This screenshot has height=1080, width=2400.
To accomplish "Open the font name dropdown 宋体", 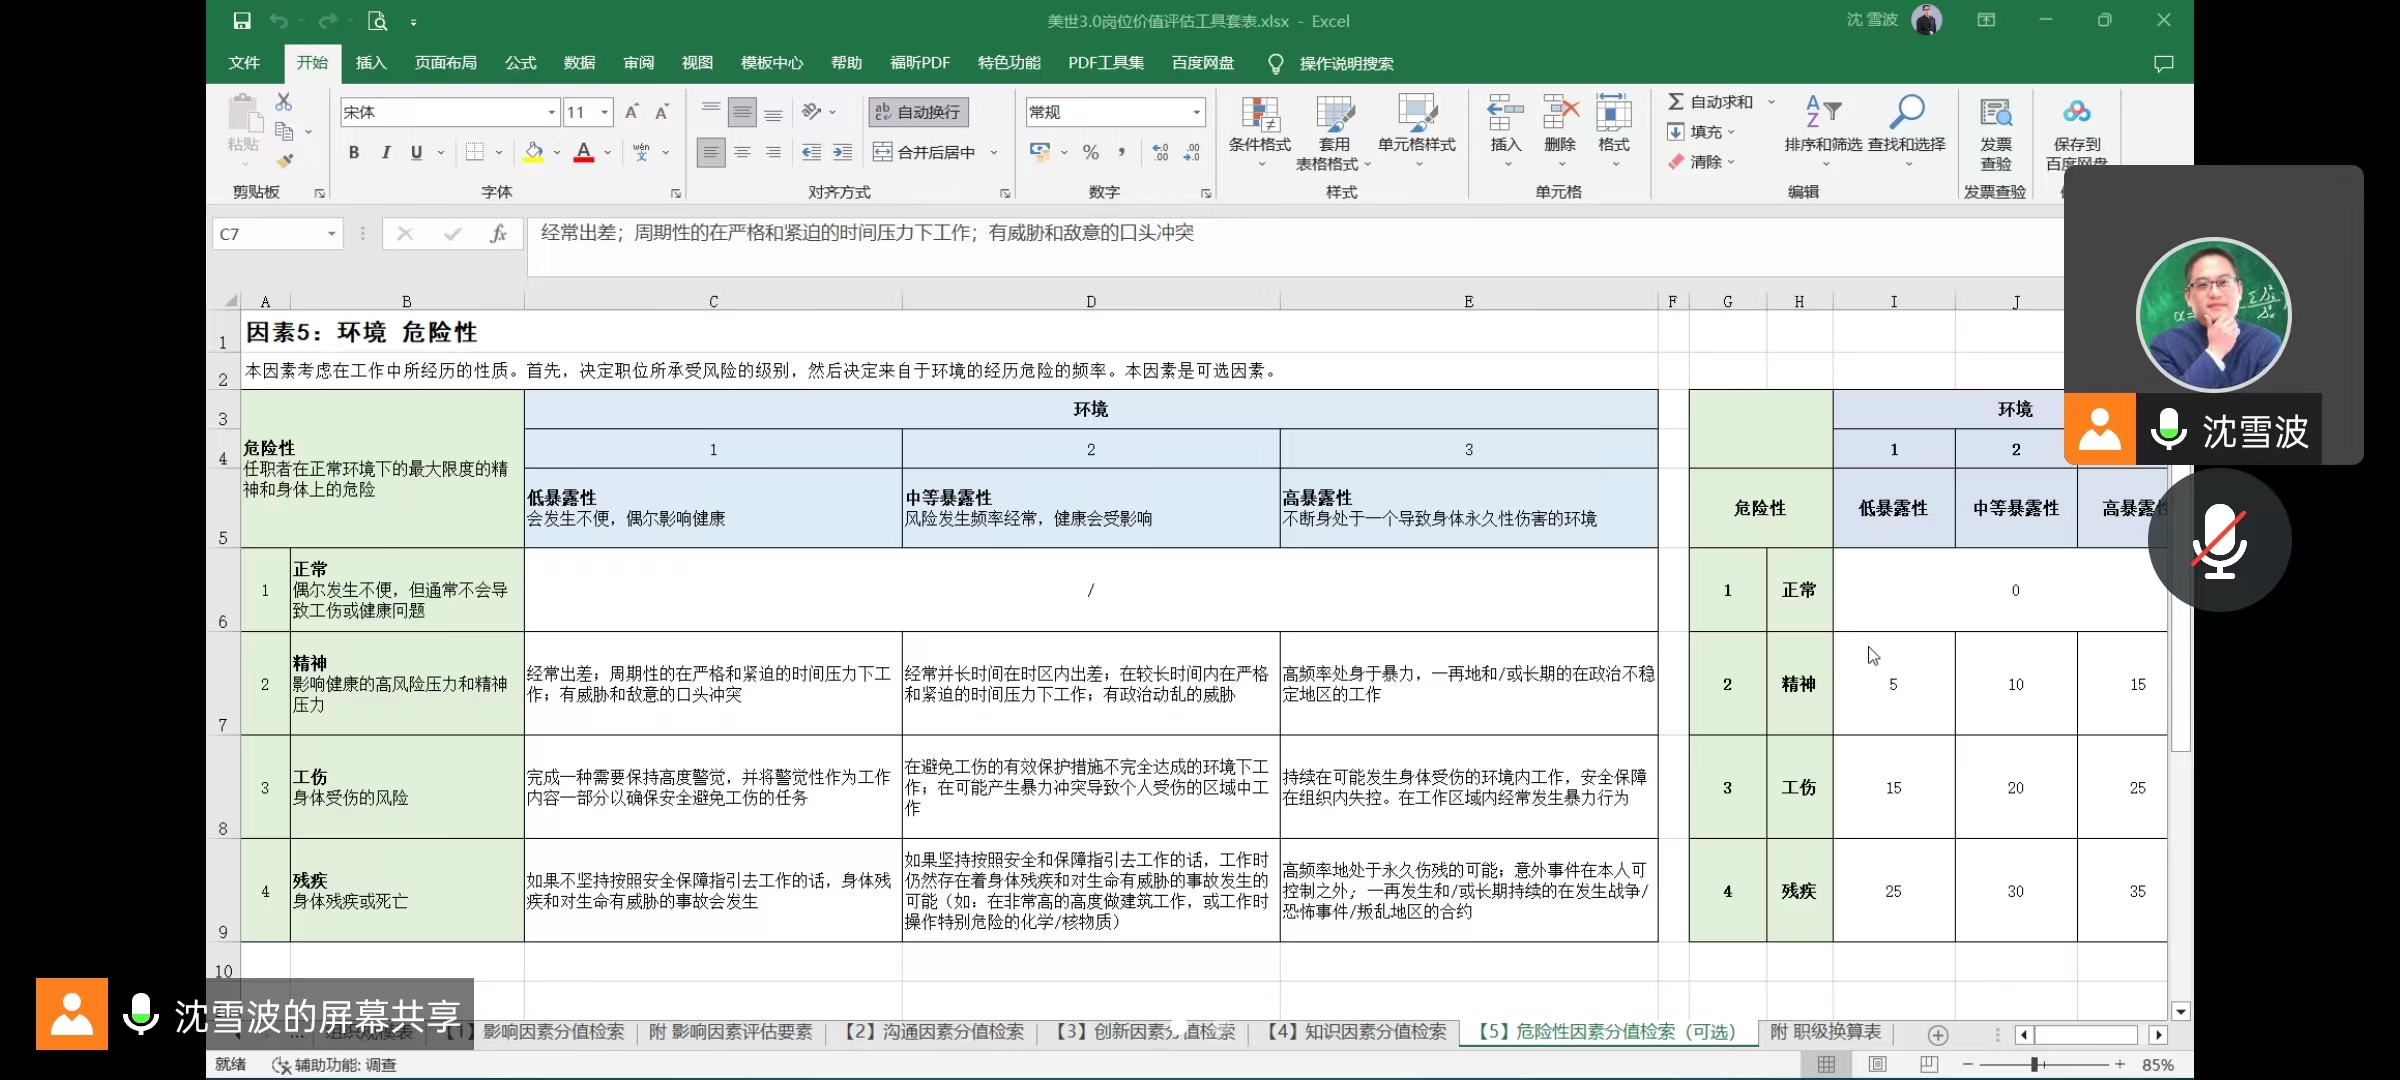I will (551, 112).
